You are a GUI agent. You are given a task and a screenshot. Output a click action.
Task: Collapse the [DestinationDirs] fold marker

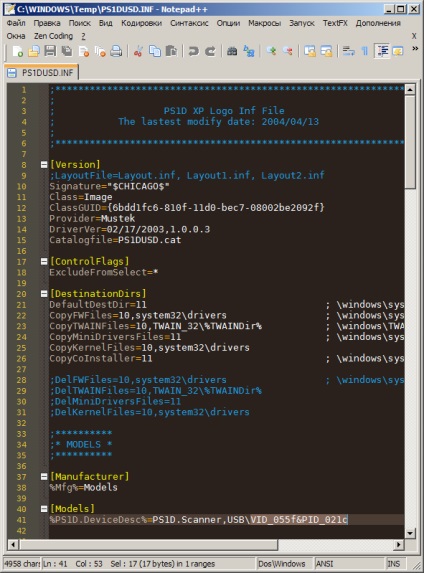click(44, 294)
